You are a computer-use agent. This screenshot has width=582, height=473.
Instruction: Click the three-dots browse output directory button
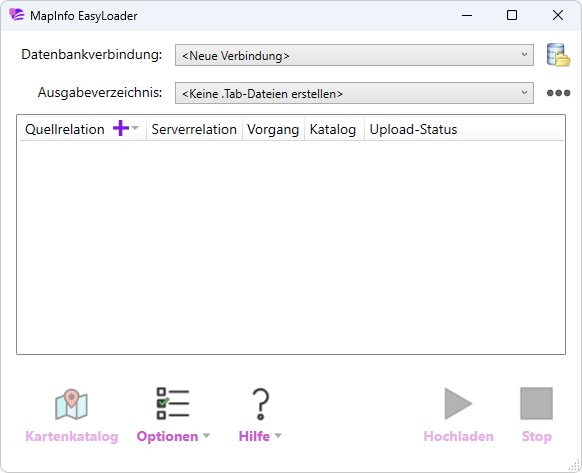pos(558,93)
